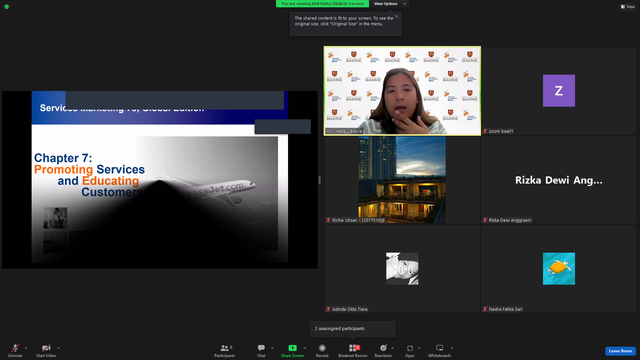
Task: Open Breakout Rooms
Action: click(x=353, y=350)
